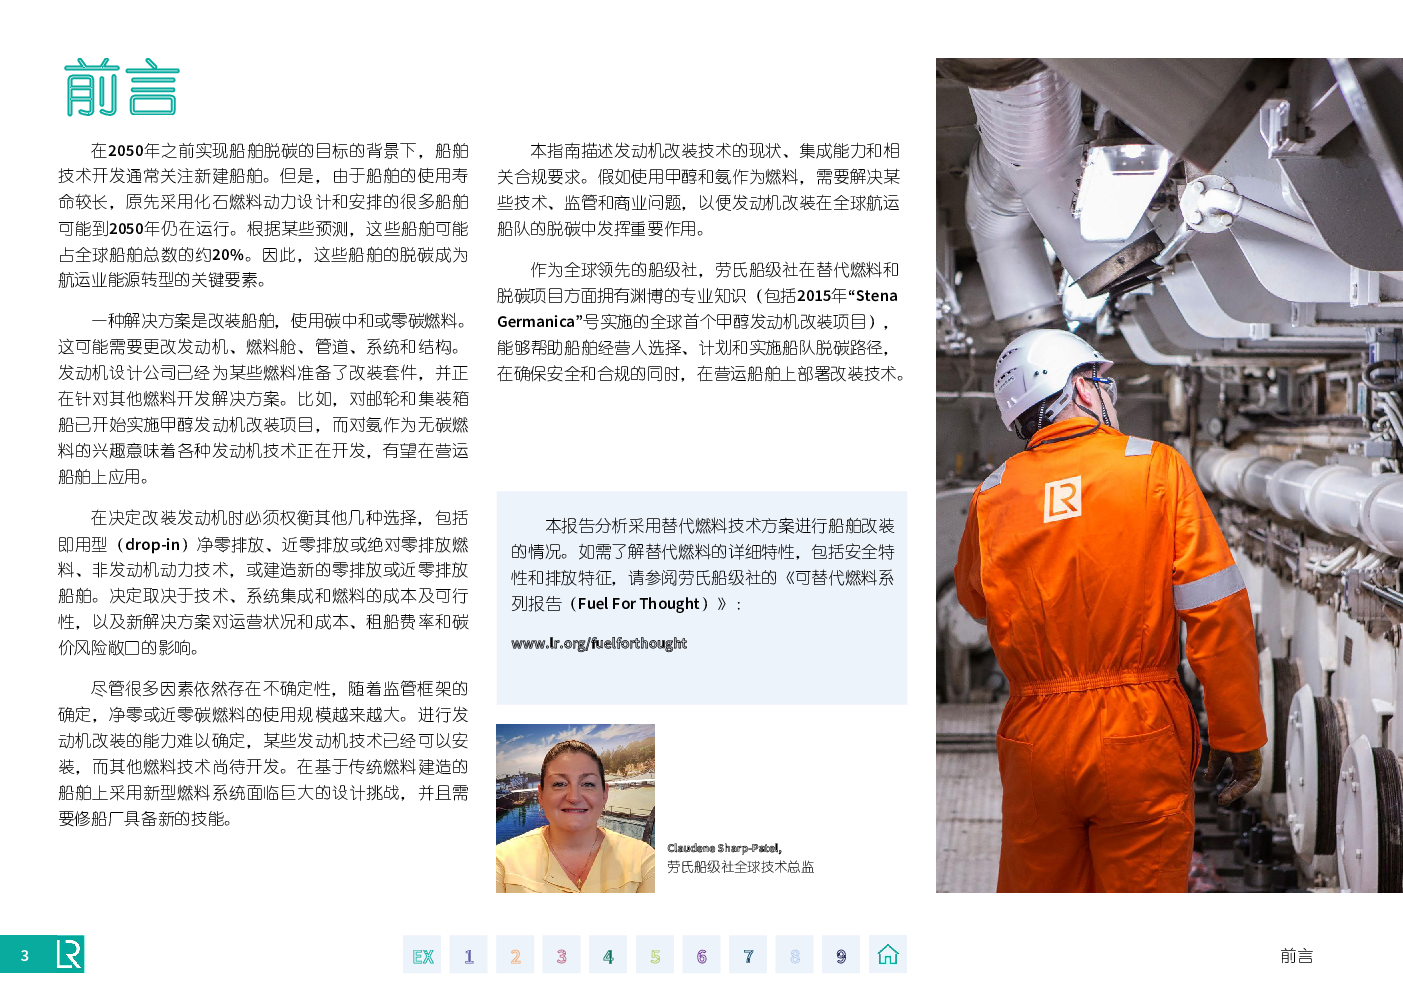The image size is (1403, 992).
Task: Go to chapter 1 via navigation tile
Action: click(468, 955)
